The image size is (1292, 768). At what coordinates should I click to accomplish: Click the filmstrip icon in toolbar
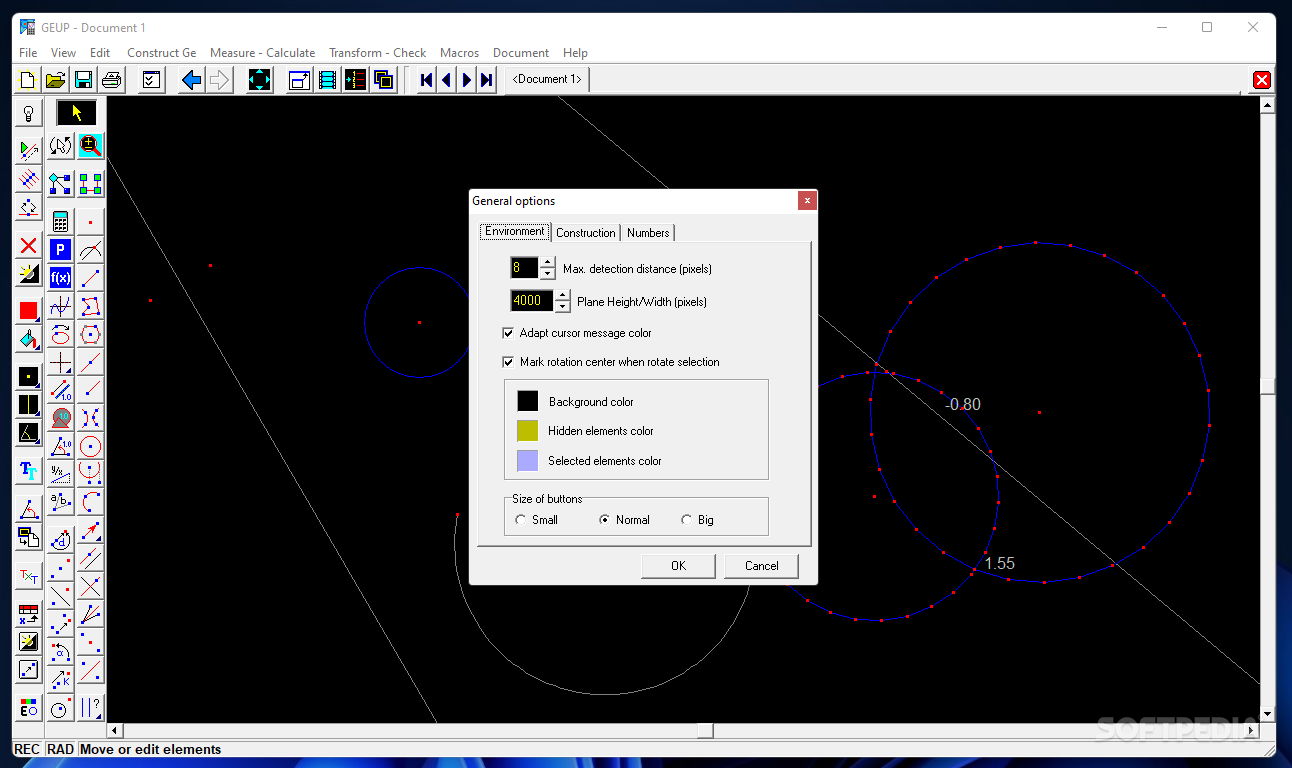coord(328,80)
